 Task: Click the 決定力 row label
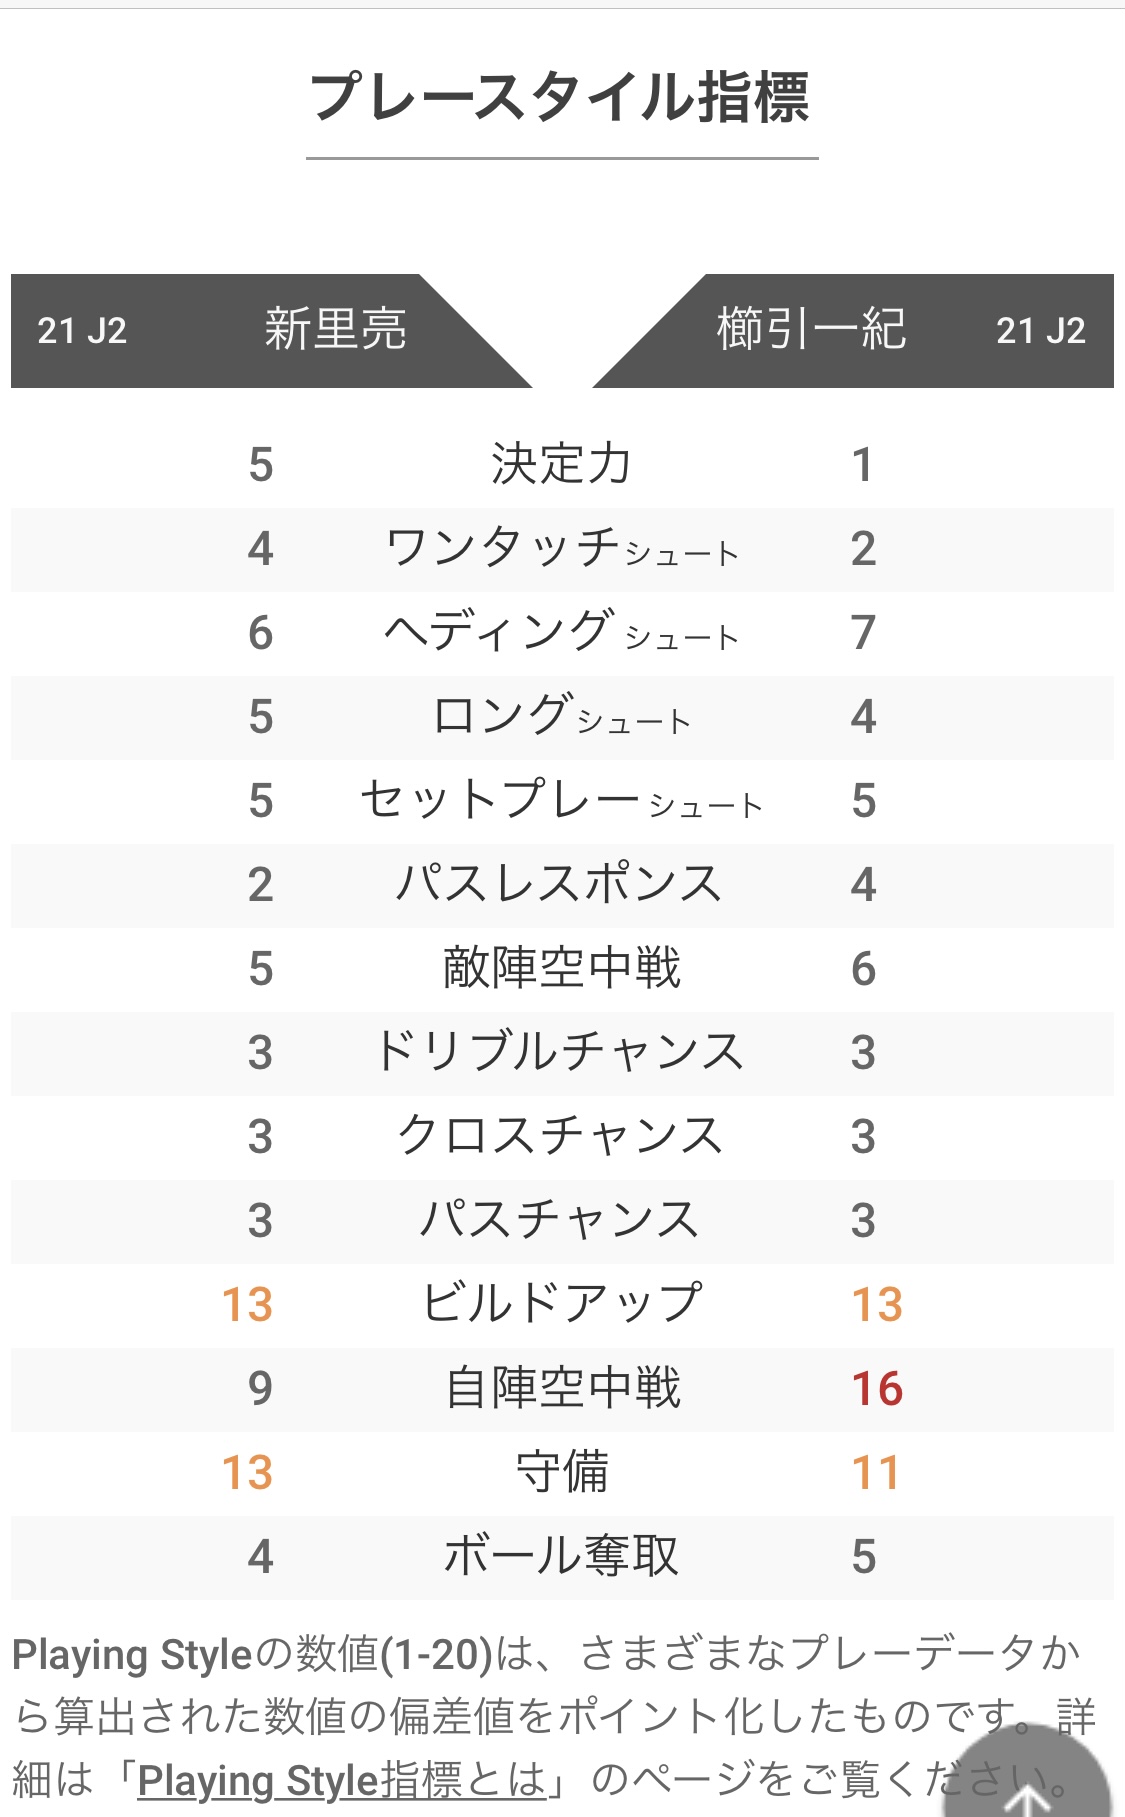(561, 465)
